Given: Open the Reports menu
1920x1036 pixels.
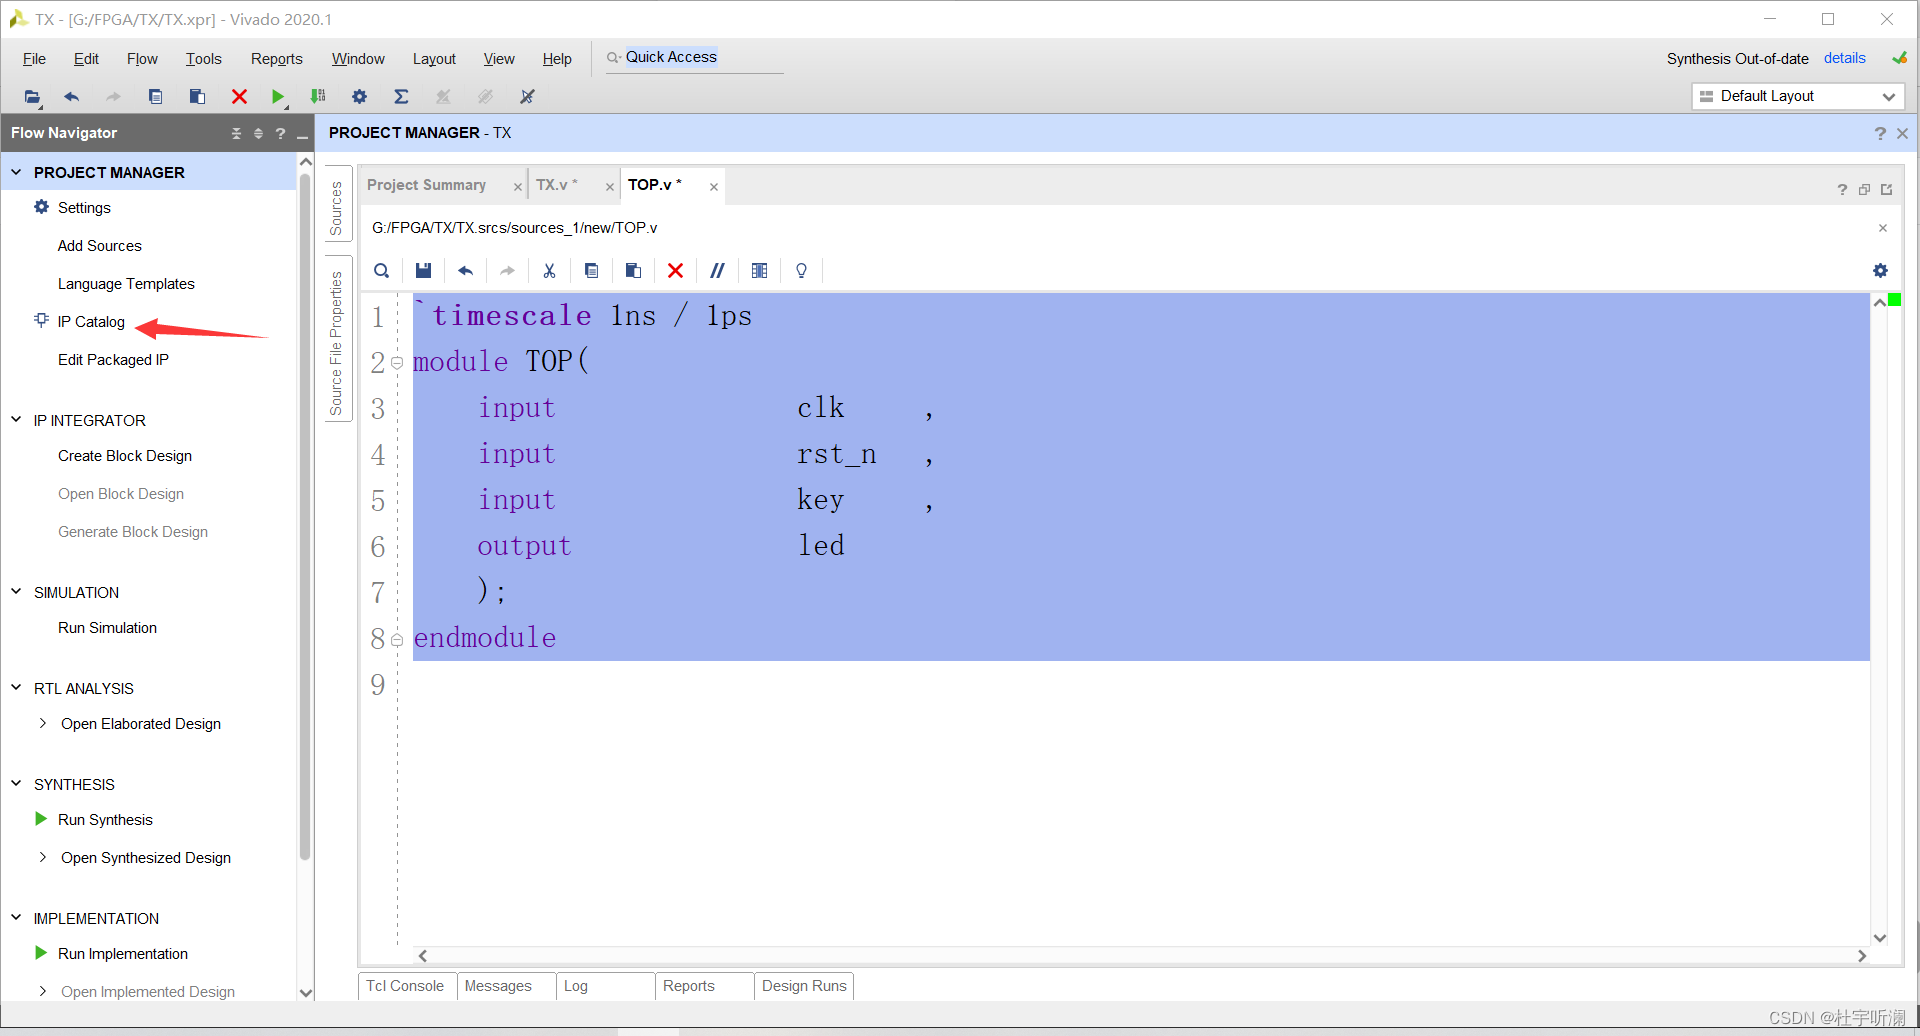Looking at the screenshot, I should [276, 59].
